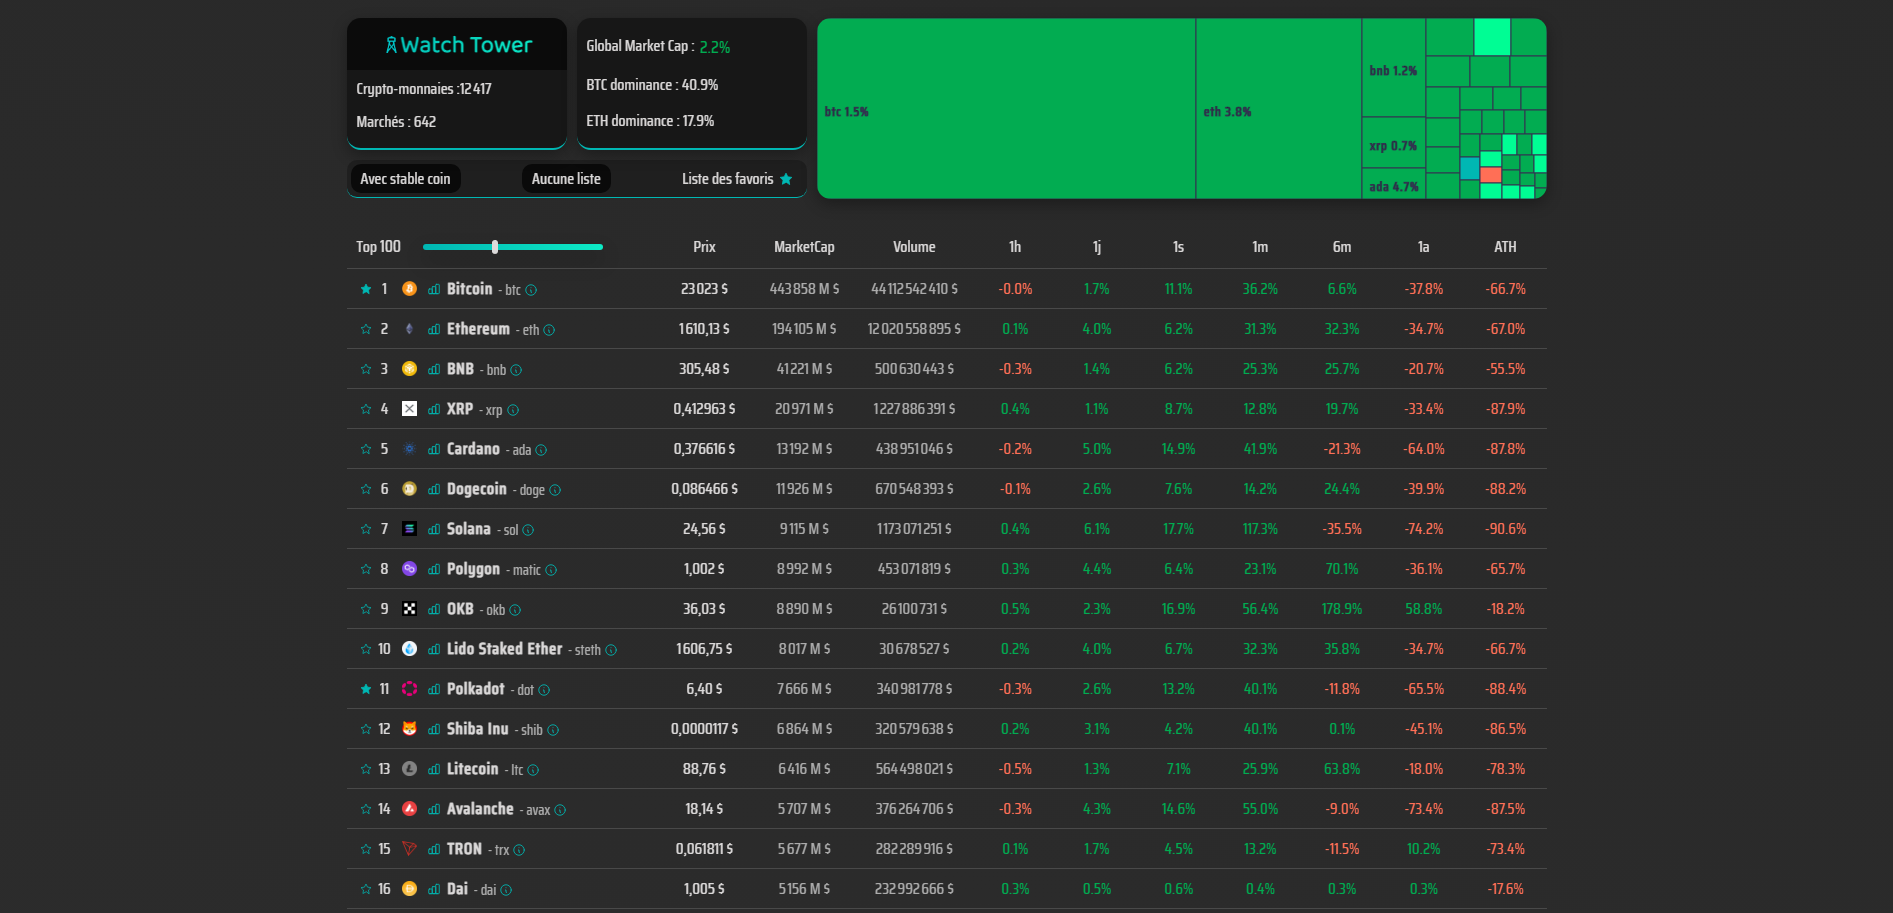The height and width of the screenshot is (913, 1893).
Task: Click the info icon beside Dogecoin
Action: coord(555,490)
